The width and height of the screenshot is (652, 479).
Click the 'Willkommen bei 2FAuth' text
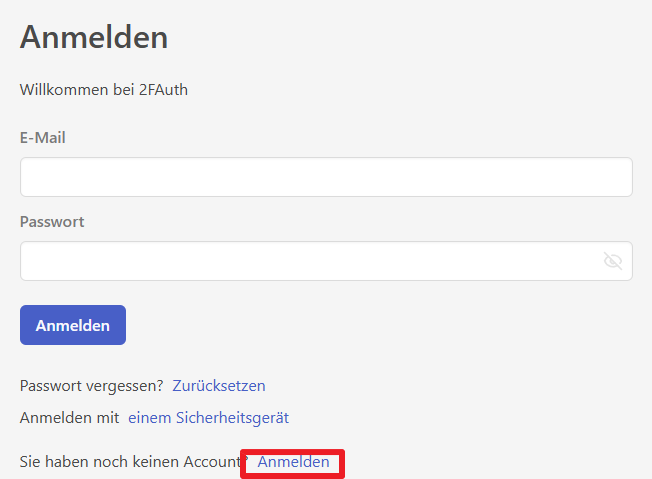click(104, 90)
